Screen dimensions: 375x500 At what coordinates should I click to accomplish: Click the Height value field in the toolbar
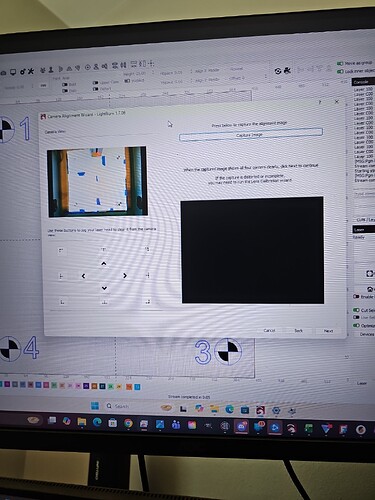[x=139, y=73]
